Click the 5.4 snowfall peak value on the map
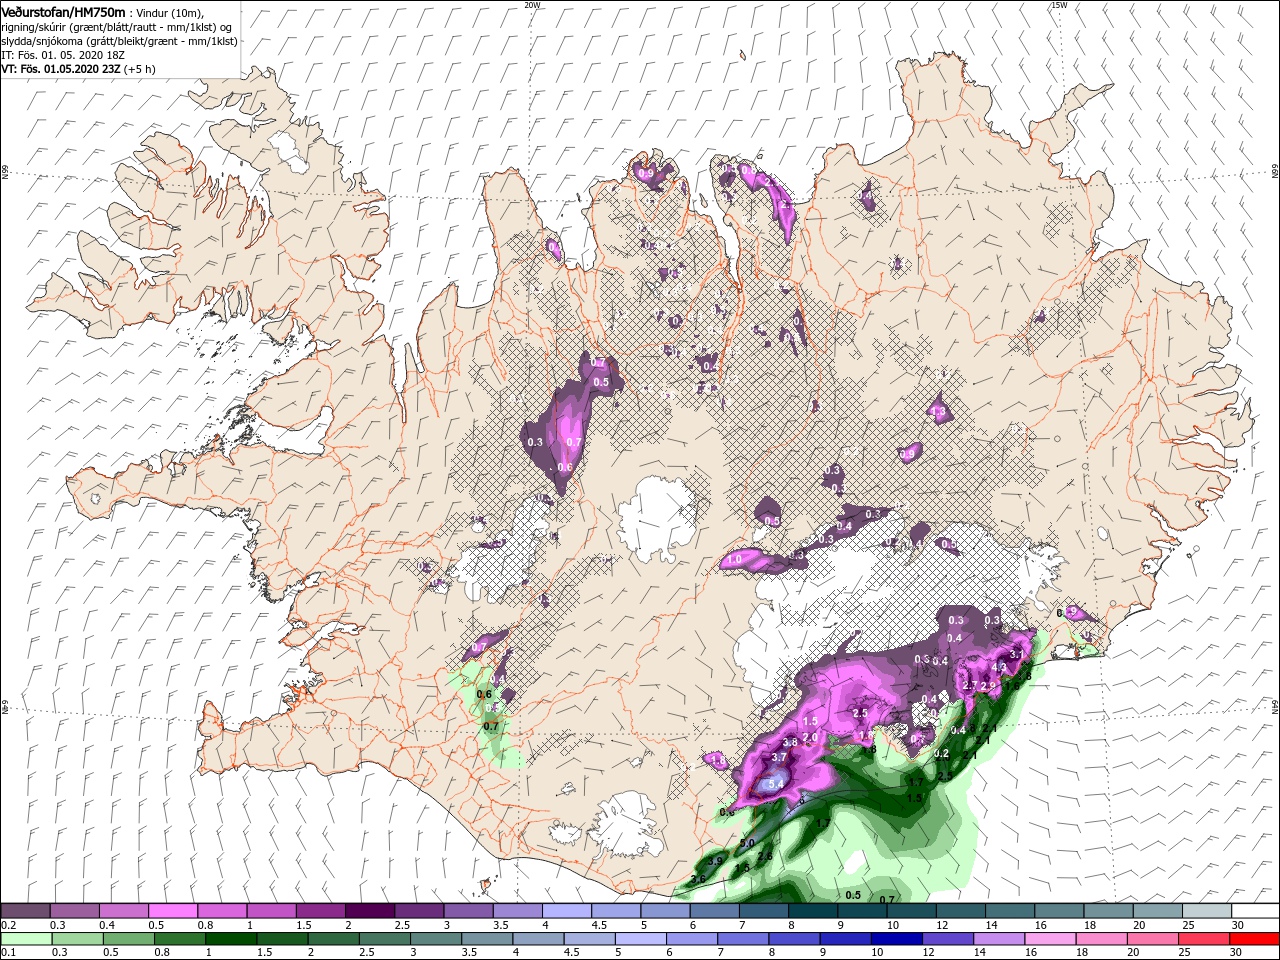The width and height of the screenshot is (1280, 960). 774,785
